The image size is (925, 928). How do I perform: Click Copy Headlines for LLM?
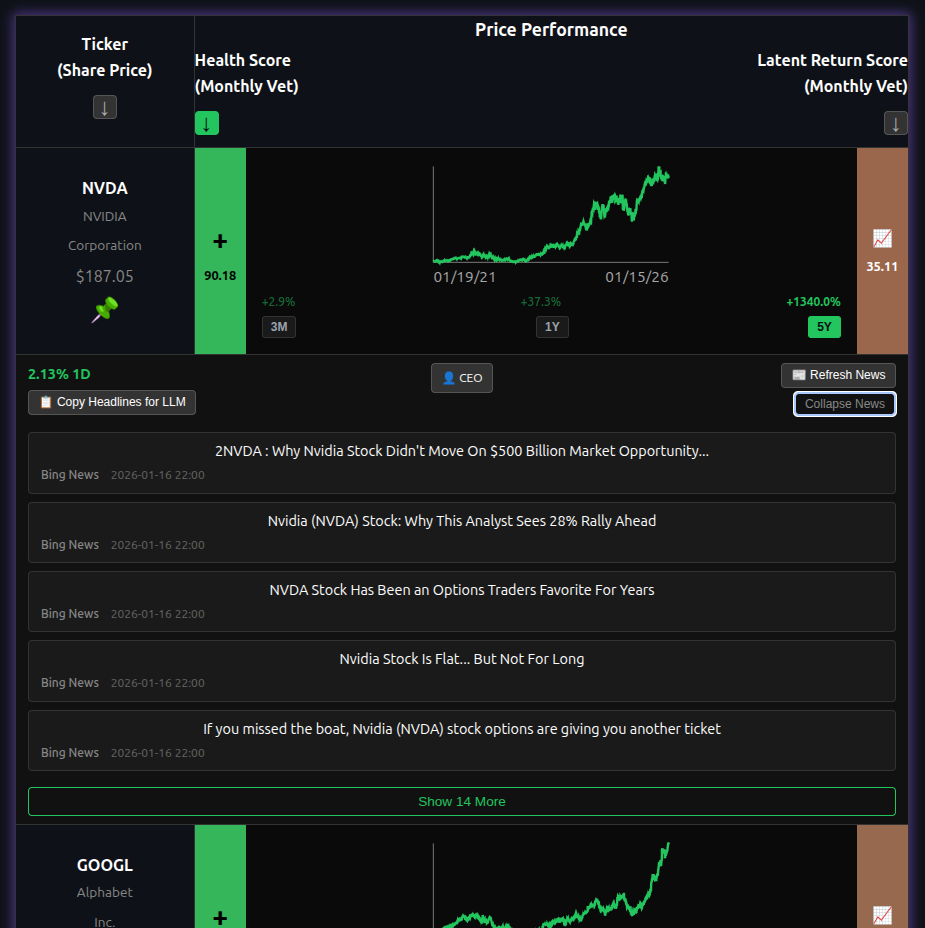pos(111,401)
